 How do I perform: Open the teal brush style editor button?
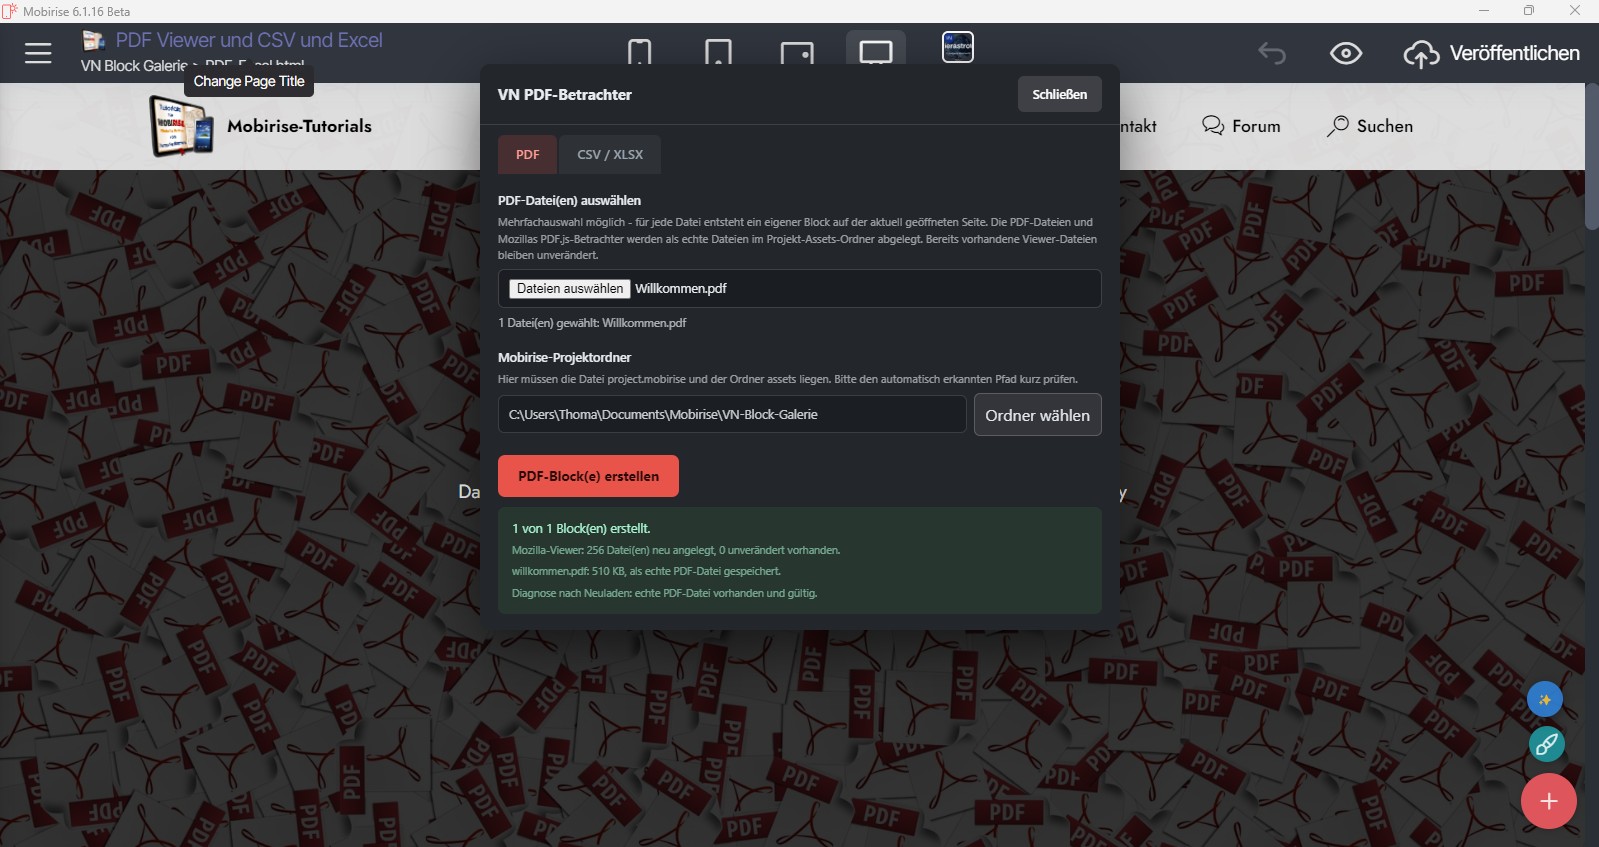click(x=1546, y=744)
